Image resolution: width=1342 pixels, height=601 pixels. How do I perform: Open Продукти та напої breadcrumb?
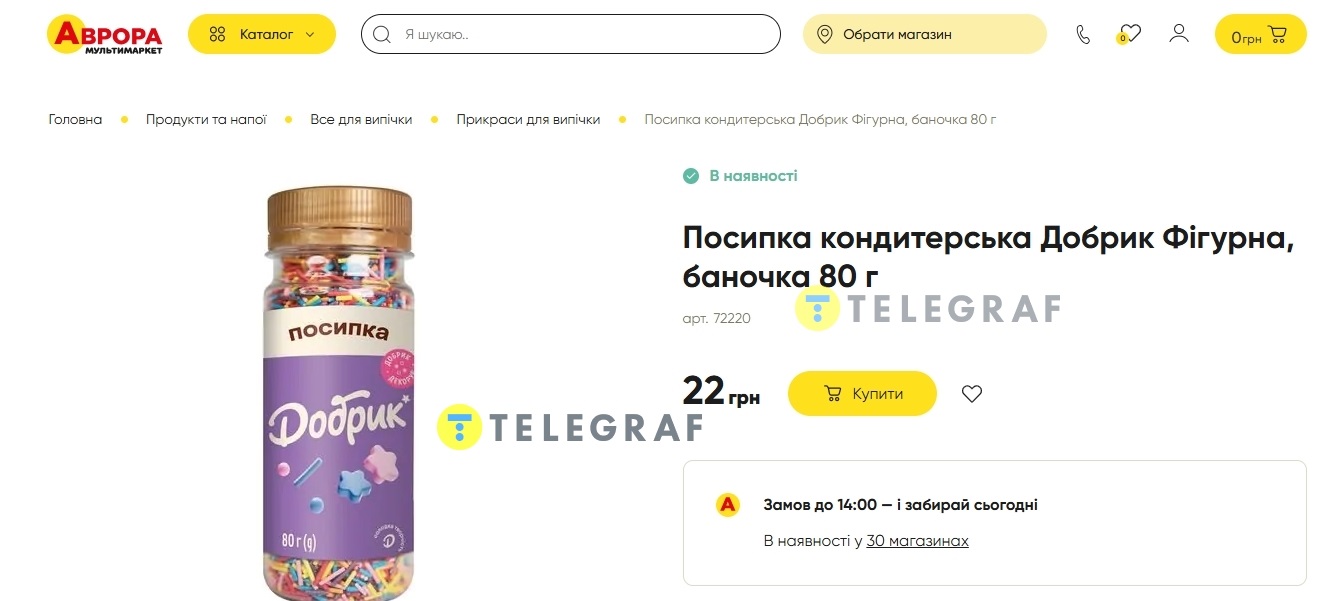206,120
